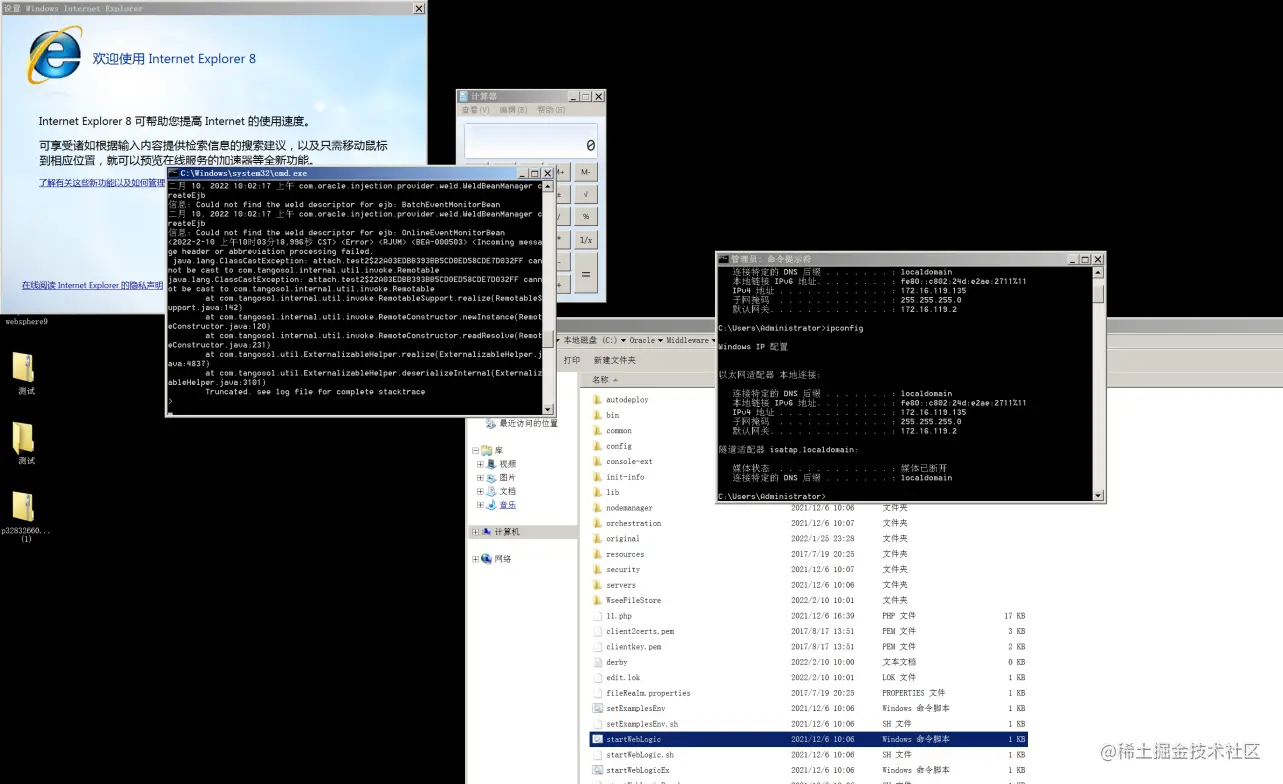Select the edit.lok file name
This screenshot has width=1283, height=784.
tap(622, 678)
